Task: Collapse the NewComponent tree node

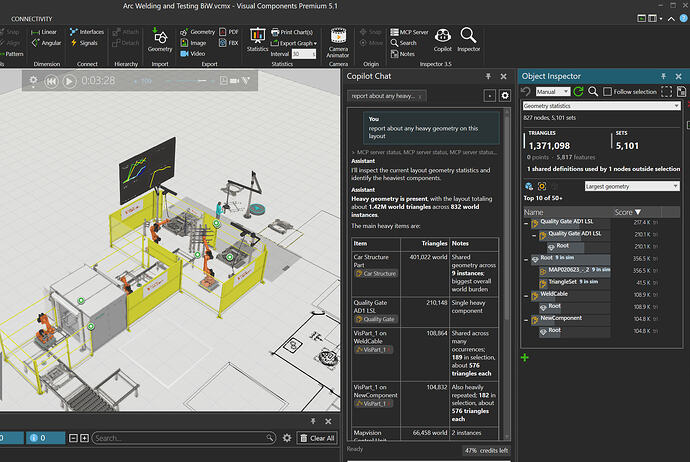Action: tap(526, 320)
